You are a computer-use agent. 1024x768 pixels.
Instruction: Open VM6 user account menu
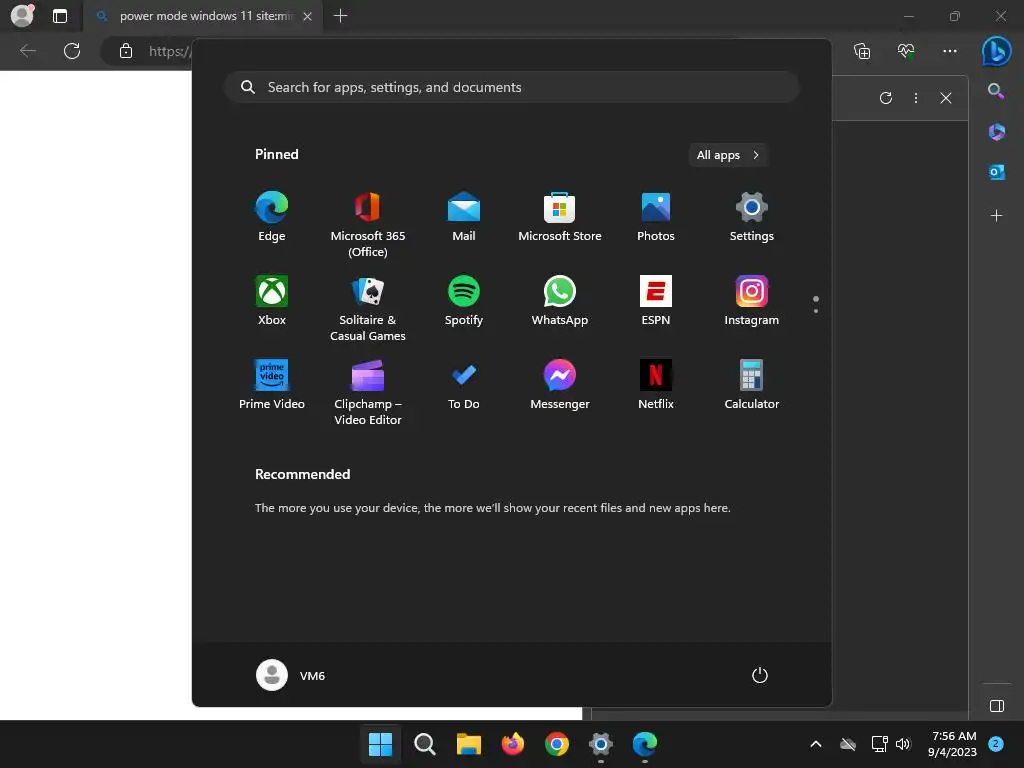[291, 675]
